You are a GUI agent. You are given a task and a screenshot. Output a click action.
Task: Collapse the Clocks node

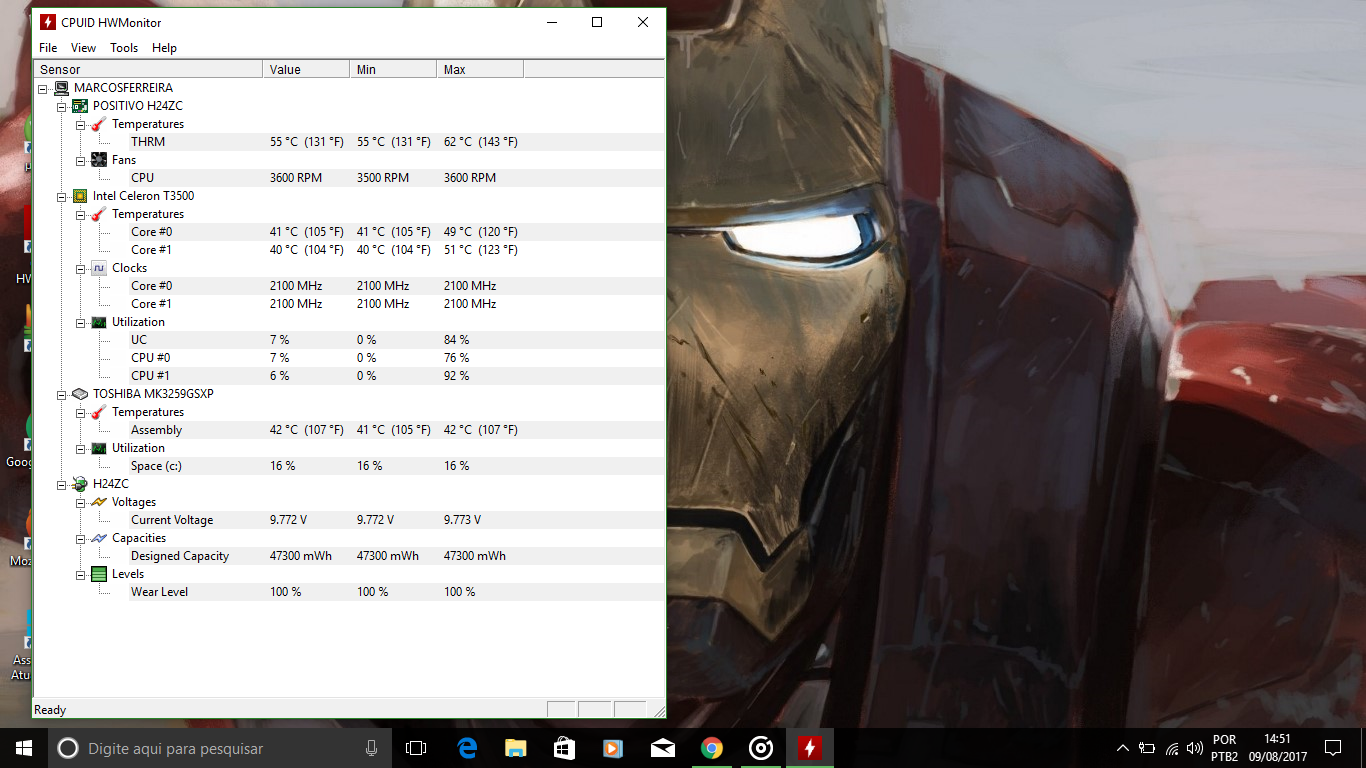pos(80,268)
